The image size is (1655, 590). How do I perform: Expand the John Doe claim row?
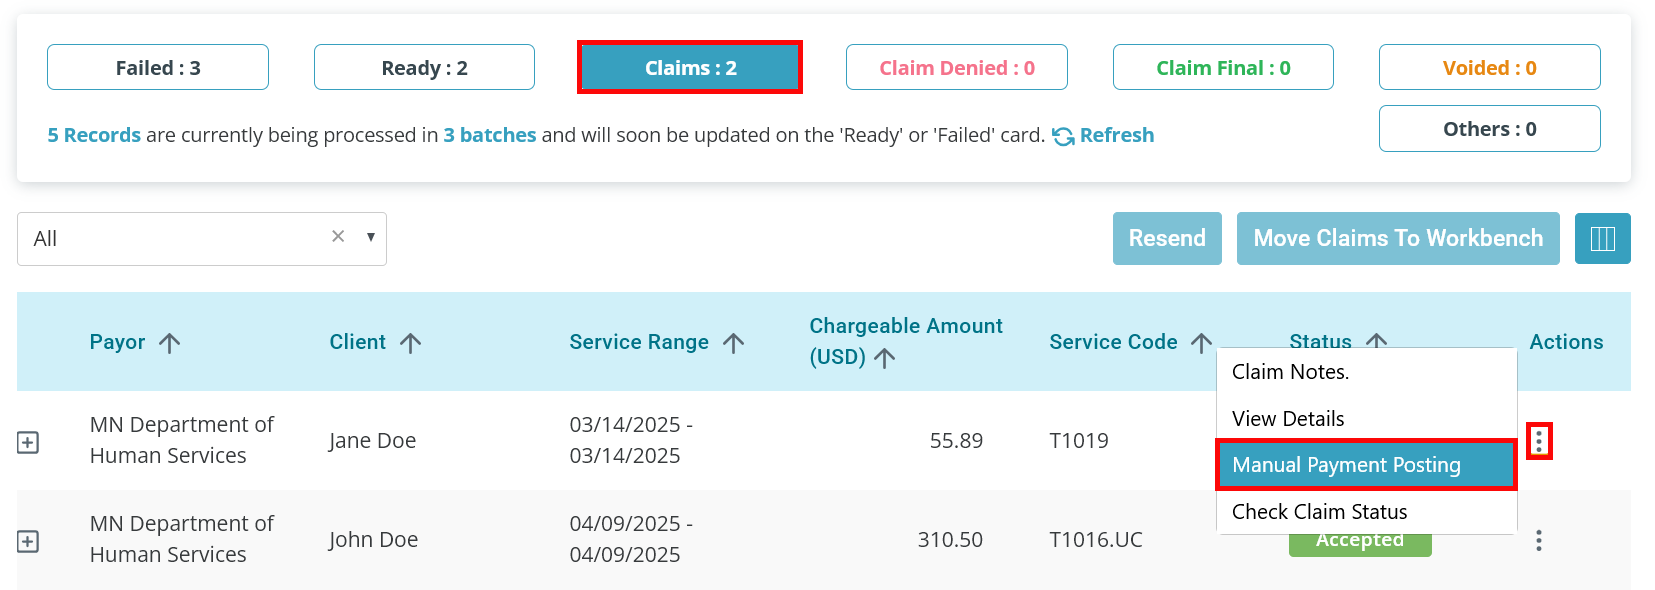coord(28,541)
